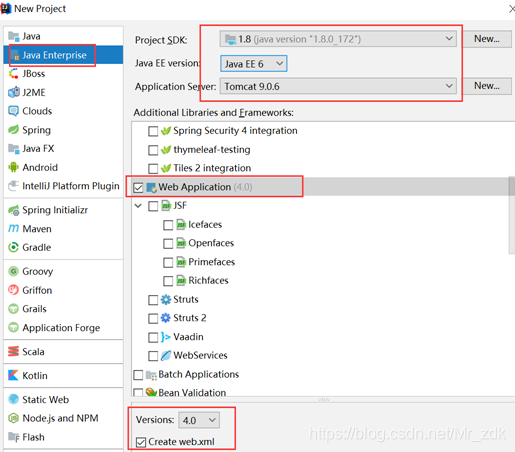Click the Spring Initializr icon
This screenshot has width=515, height=452.
point(14,210)
